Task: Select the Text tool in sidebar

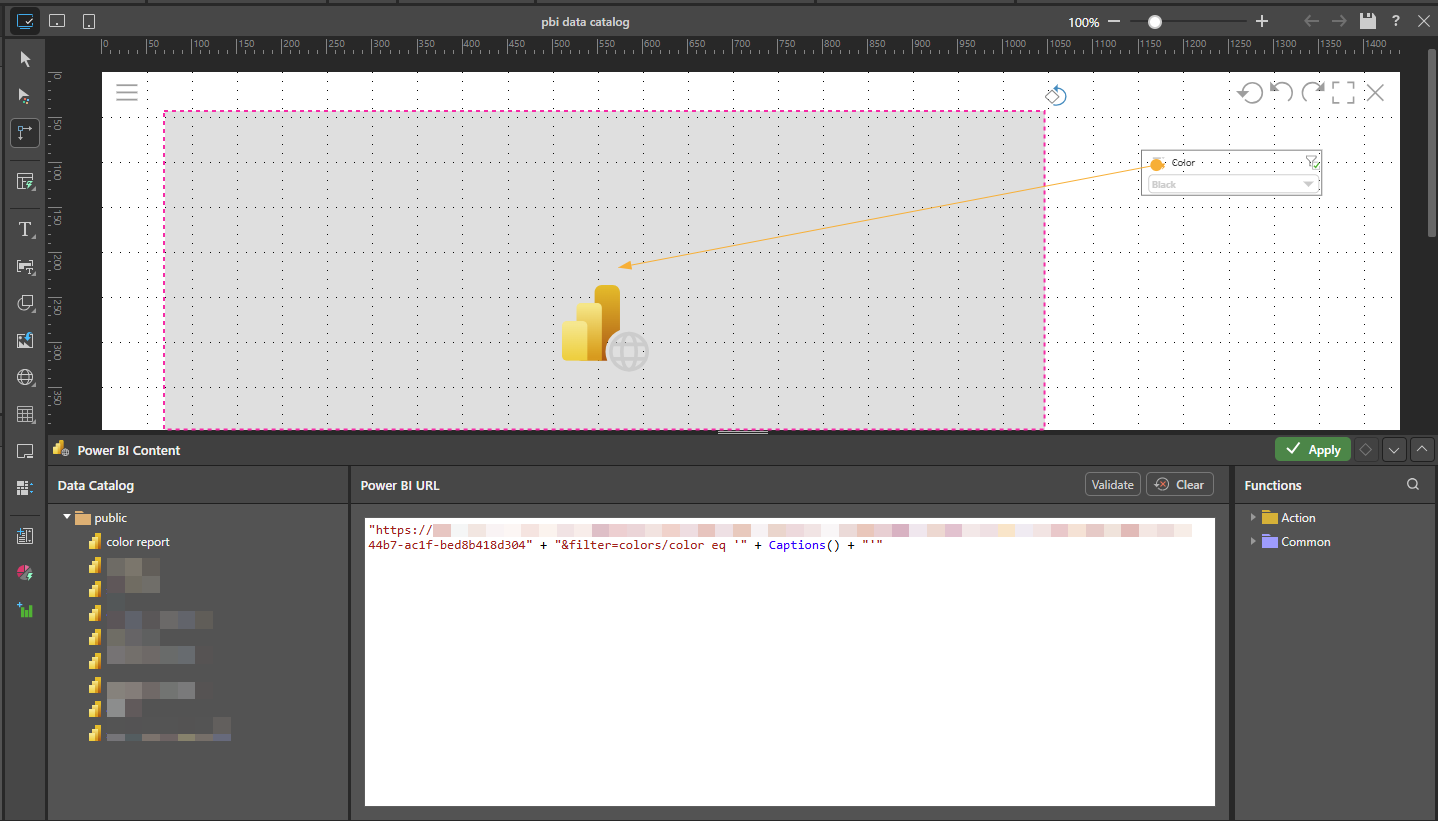Action: 25,230
